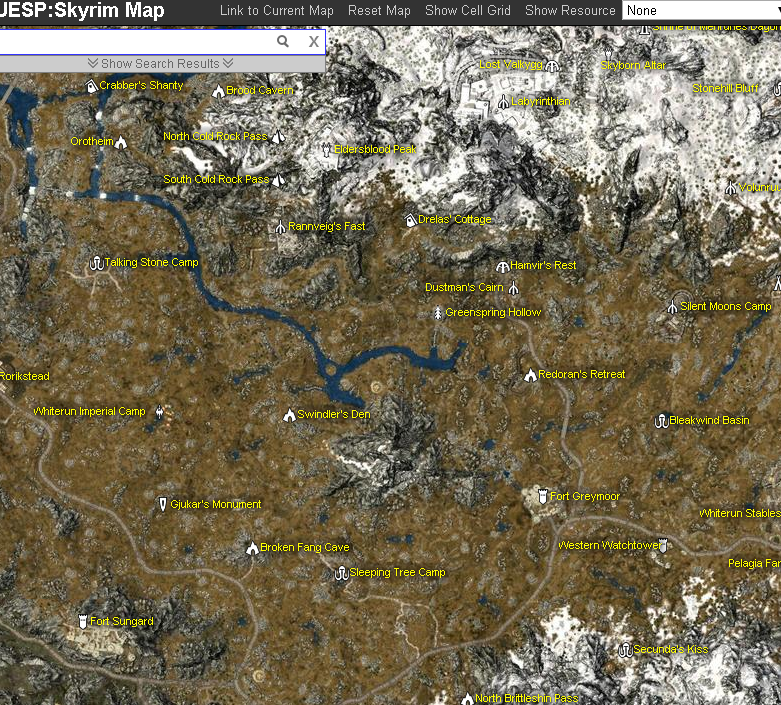The height and width of the screenshot is (705, 781).
Task: Select Secunda's Kiss giant camp icon
Action: [625, 650]
